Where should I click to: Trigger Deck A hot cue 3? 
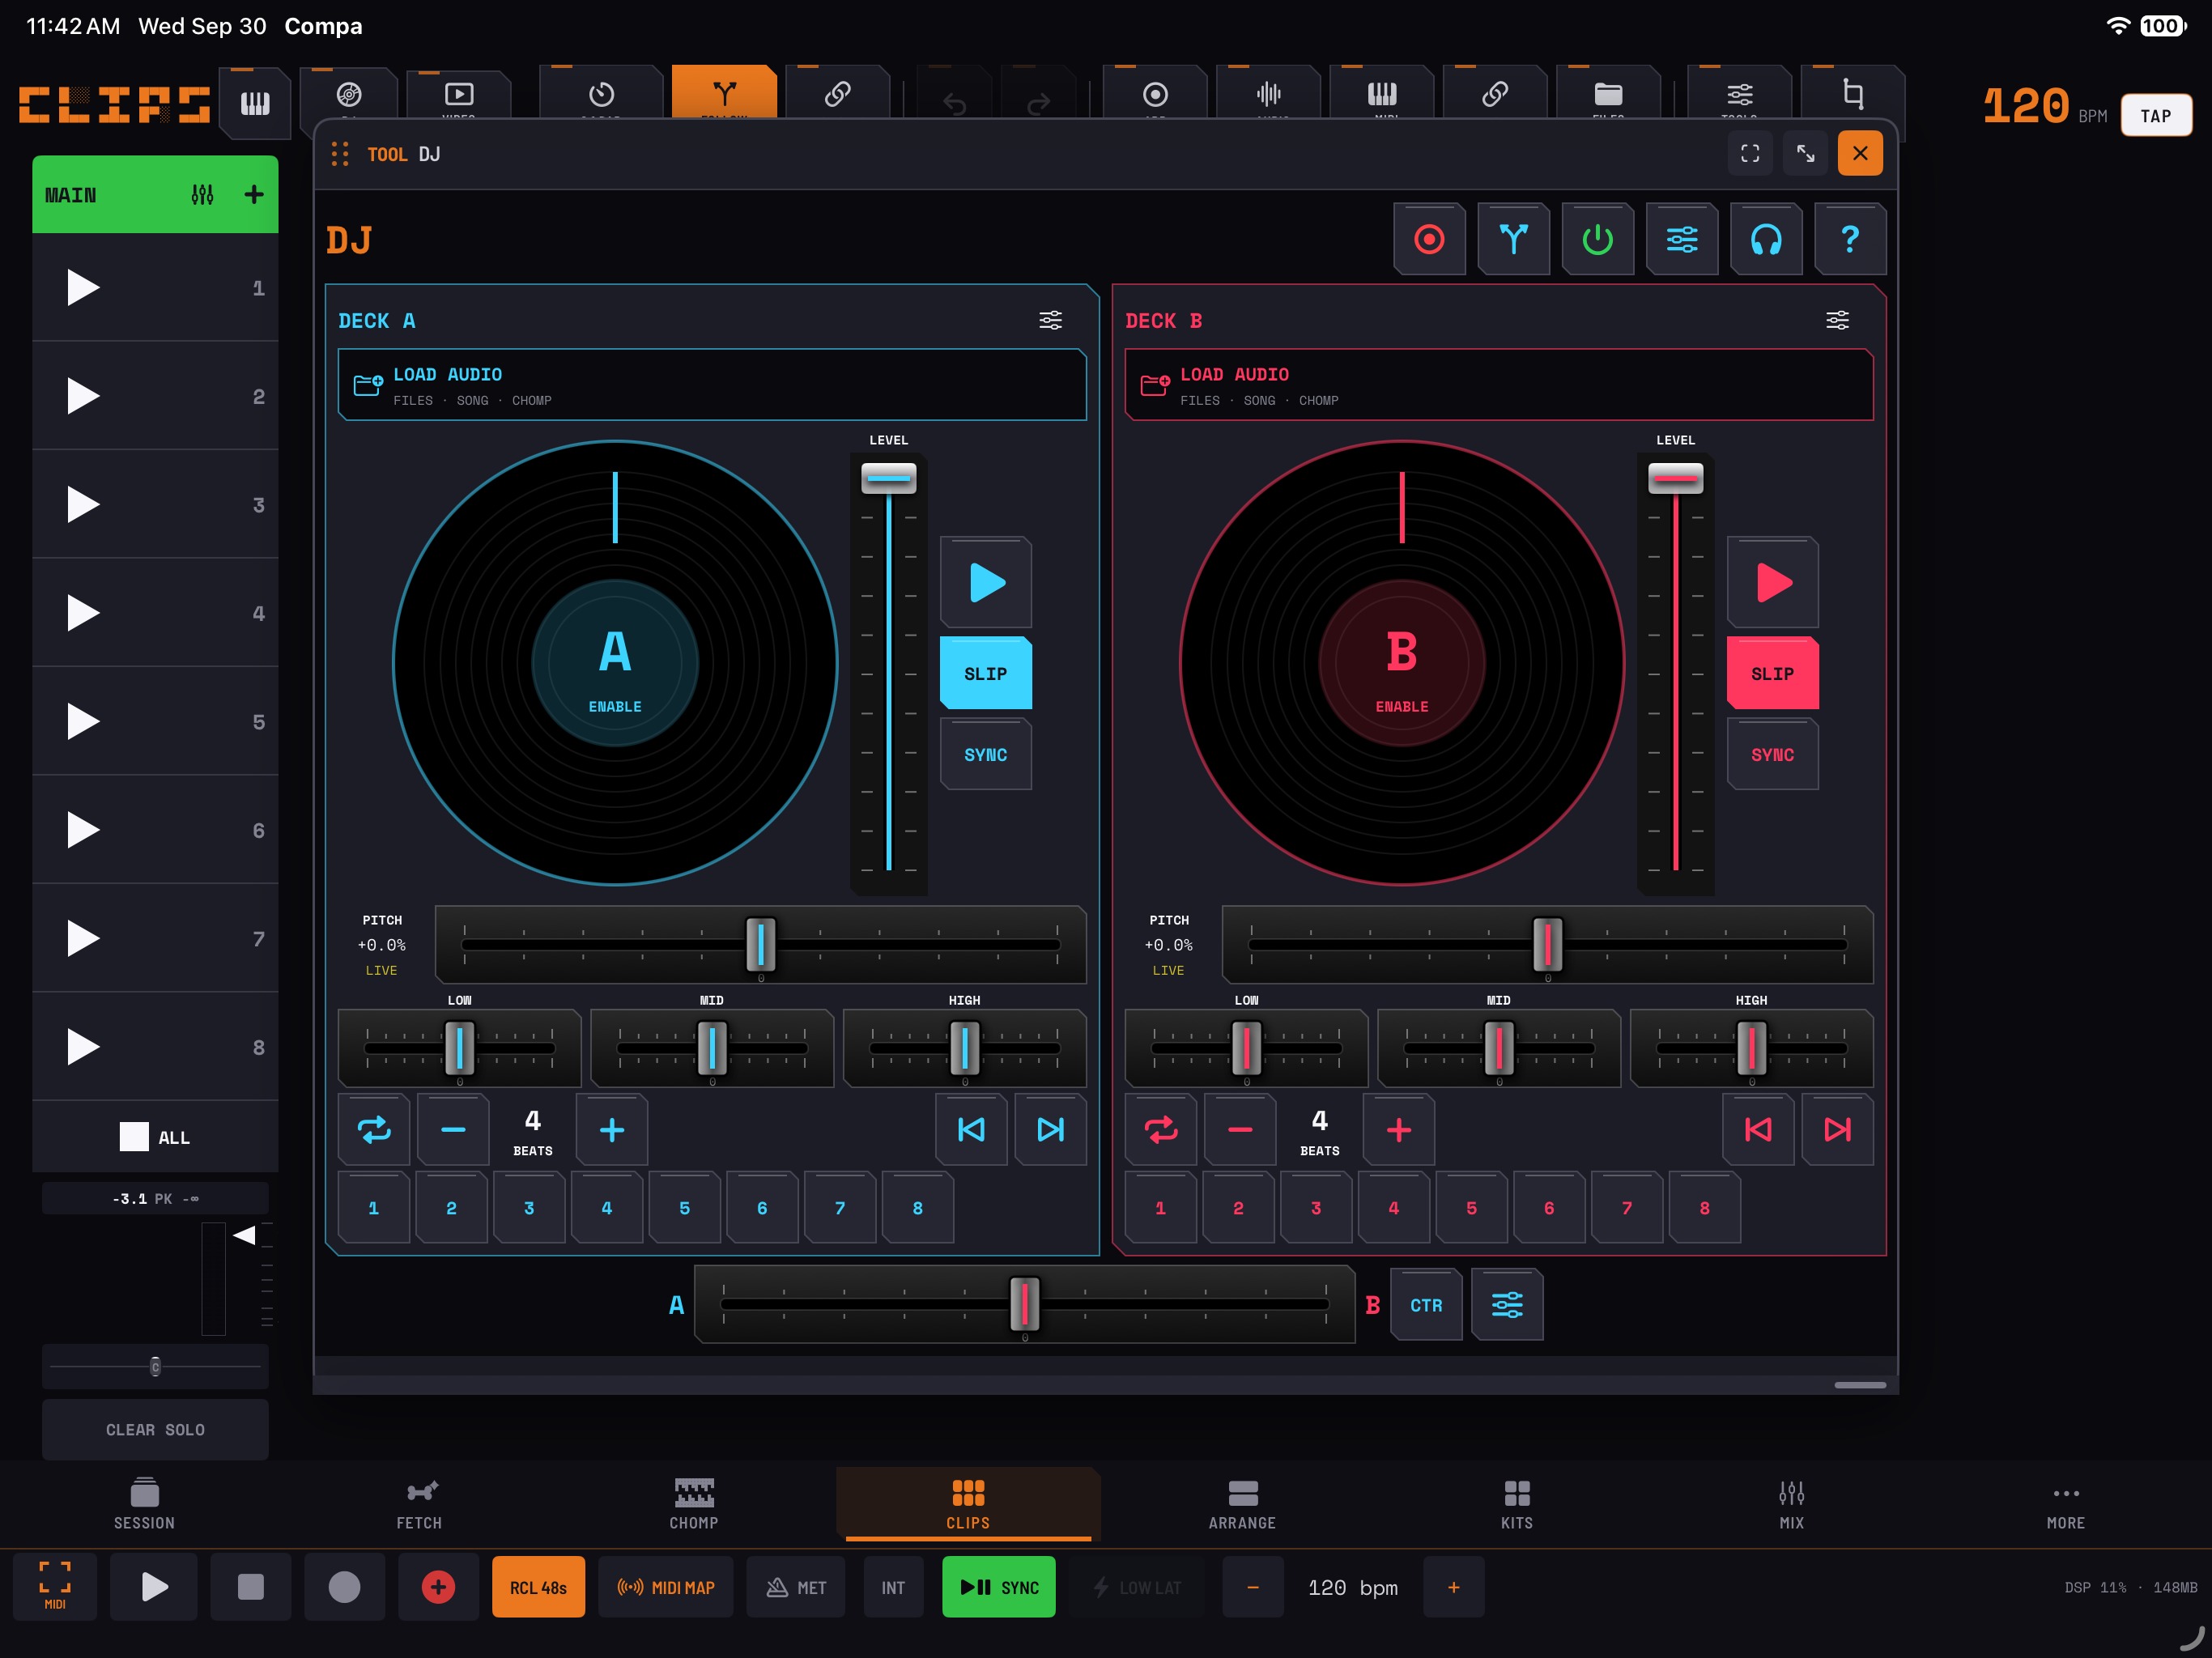point(529,1208)
